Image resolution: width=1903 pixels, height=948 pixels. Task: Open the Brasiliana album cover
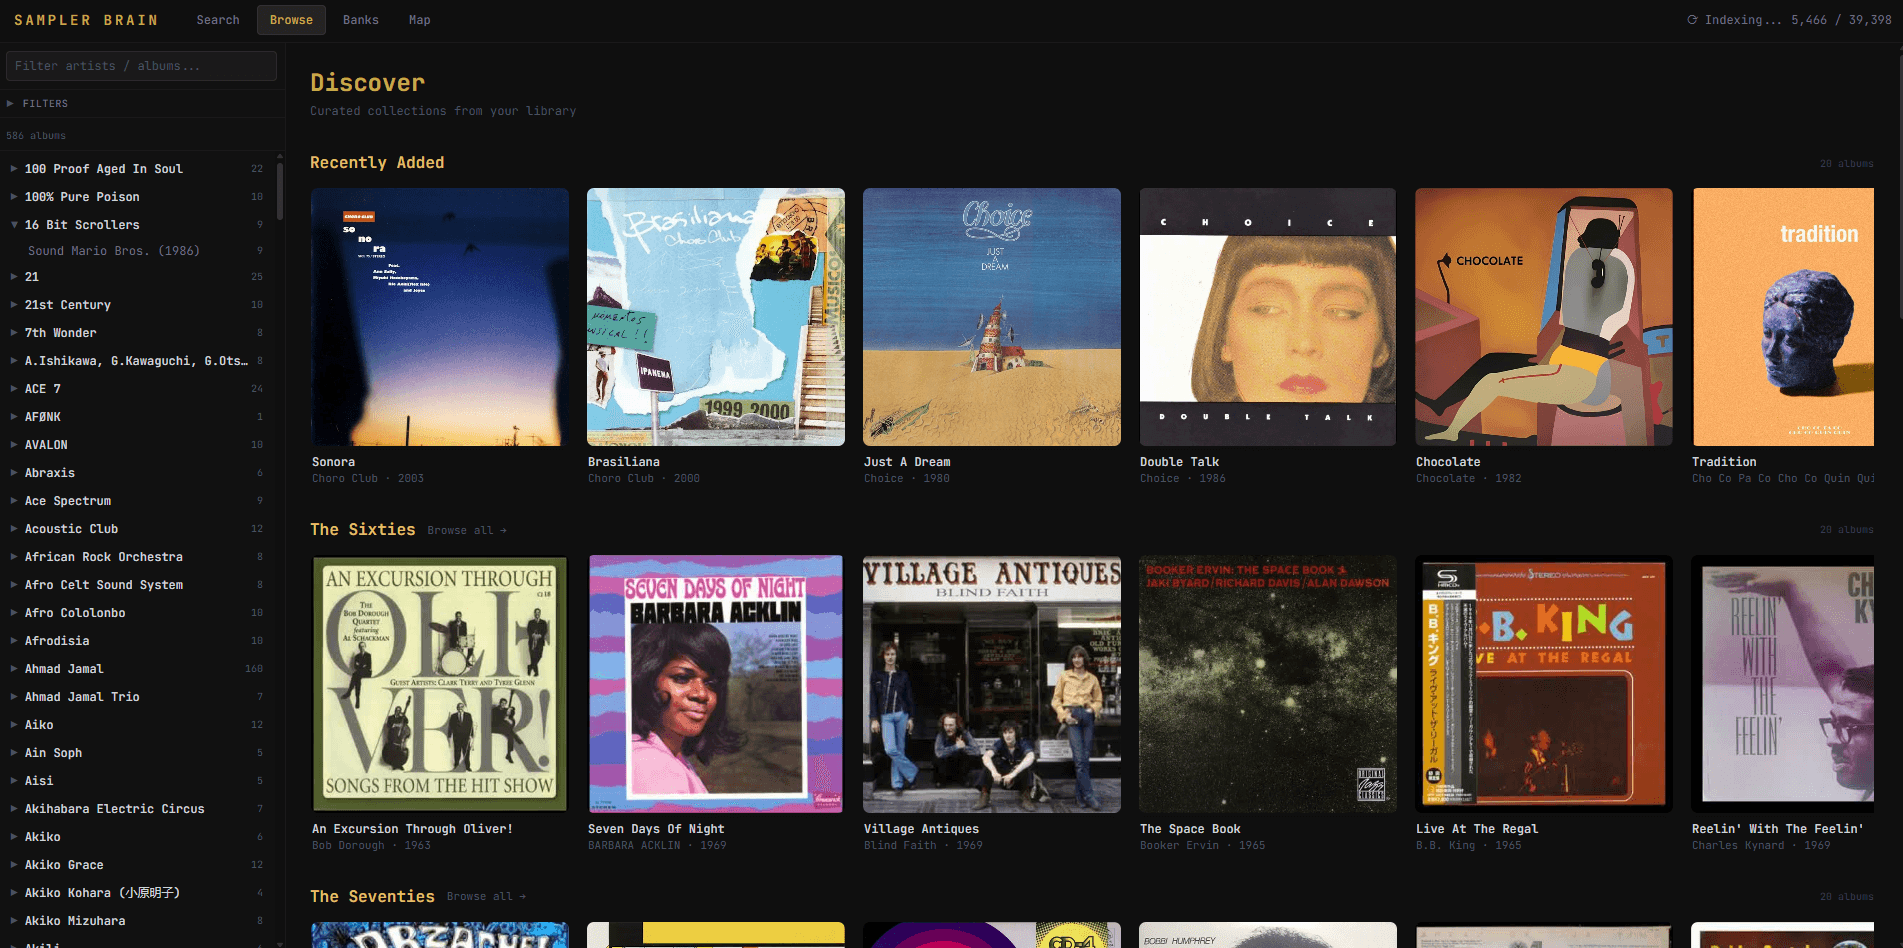coord(716,317)
